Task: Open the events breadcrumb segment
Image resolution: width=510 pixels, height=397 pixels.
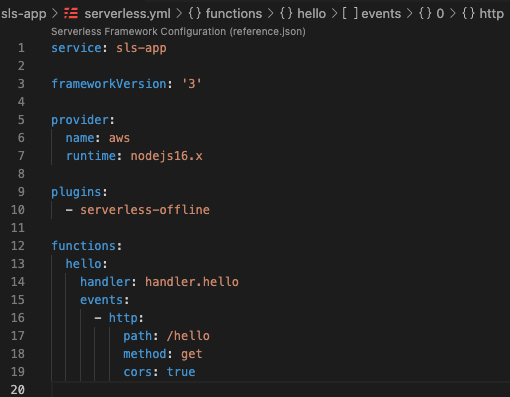Action: [381, 14]
